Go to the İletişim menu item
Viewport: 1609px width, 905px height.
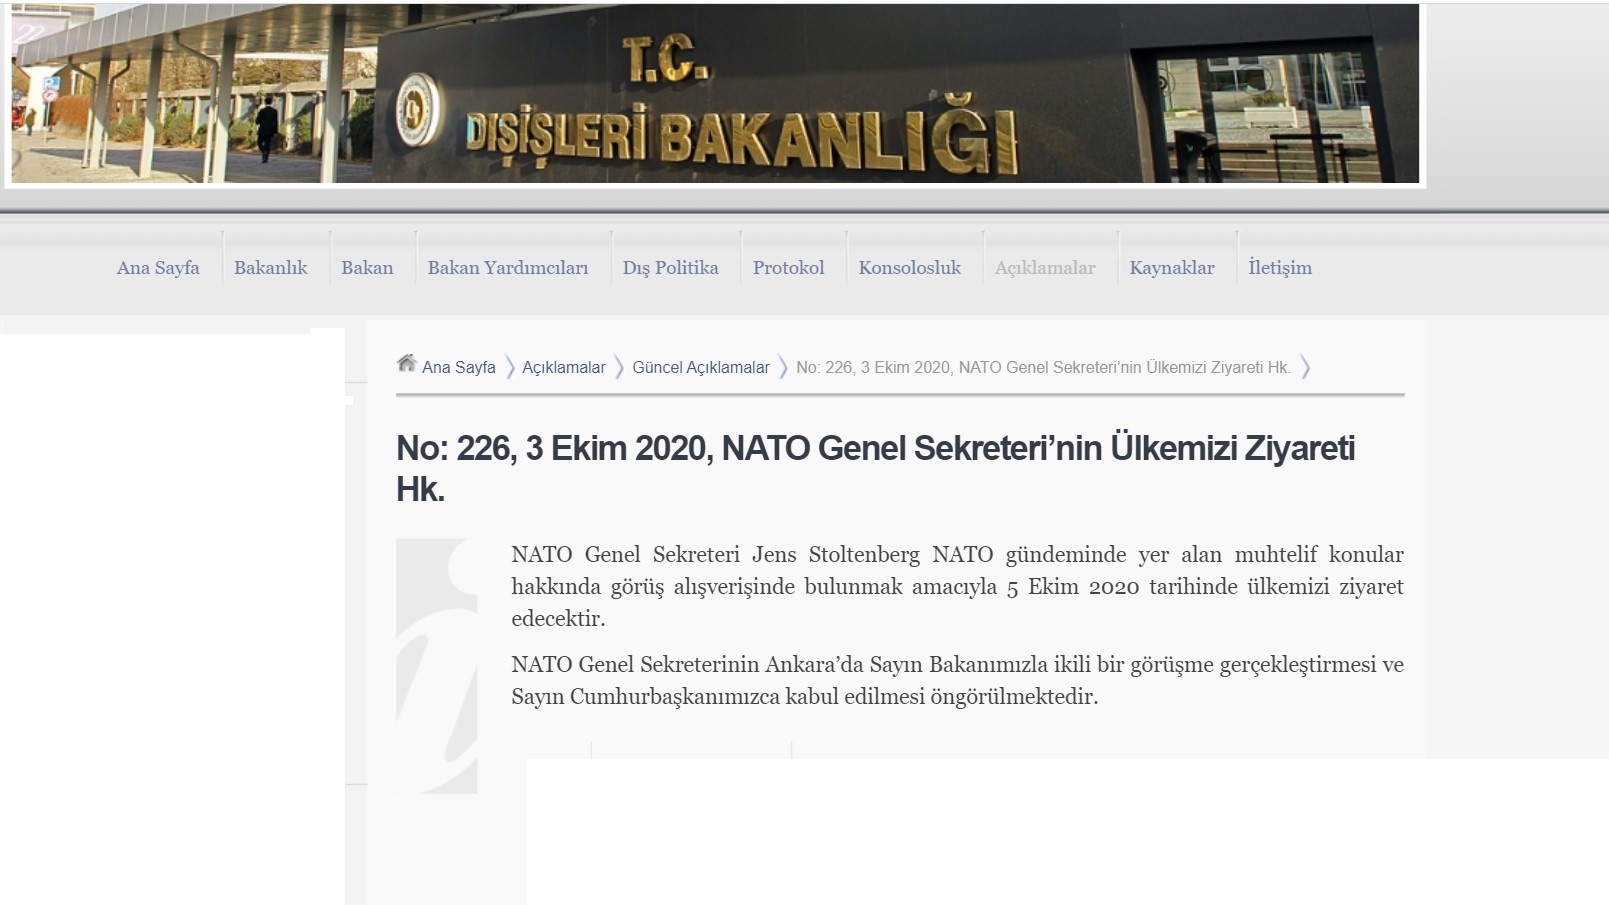pos(1280,267)
